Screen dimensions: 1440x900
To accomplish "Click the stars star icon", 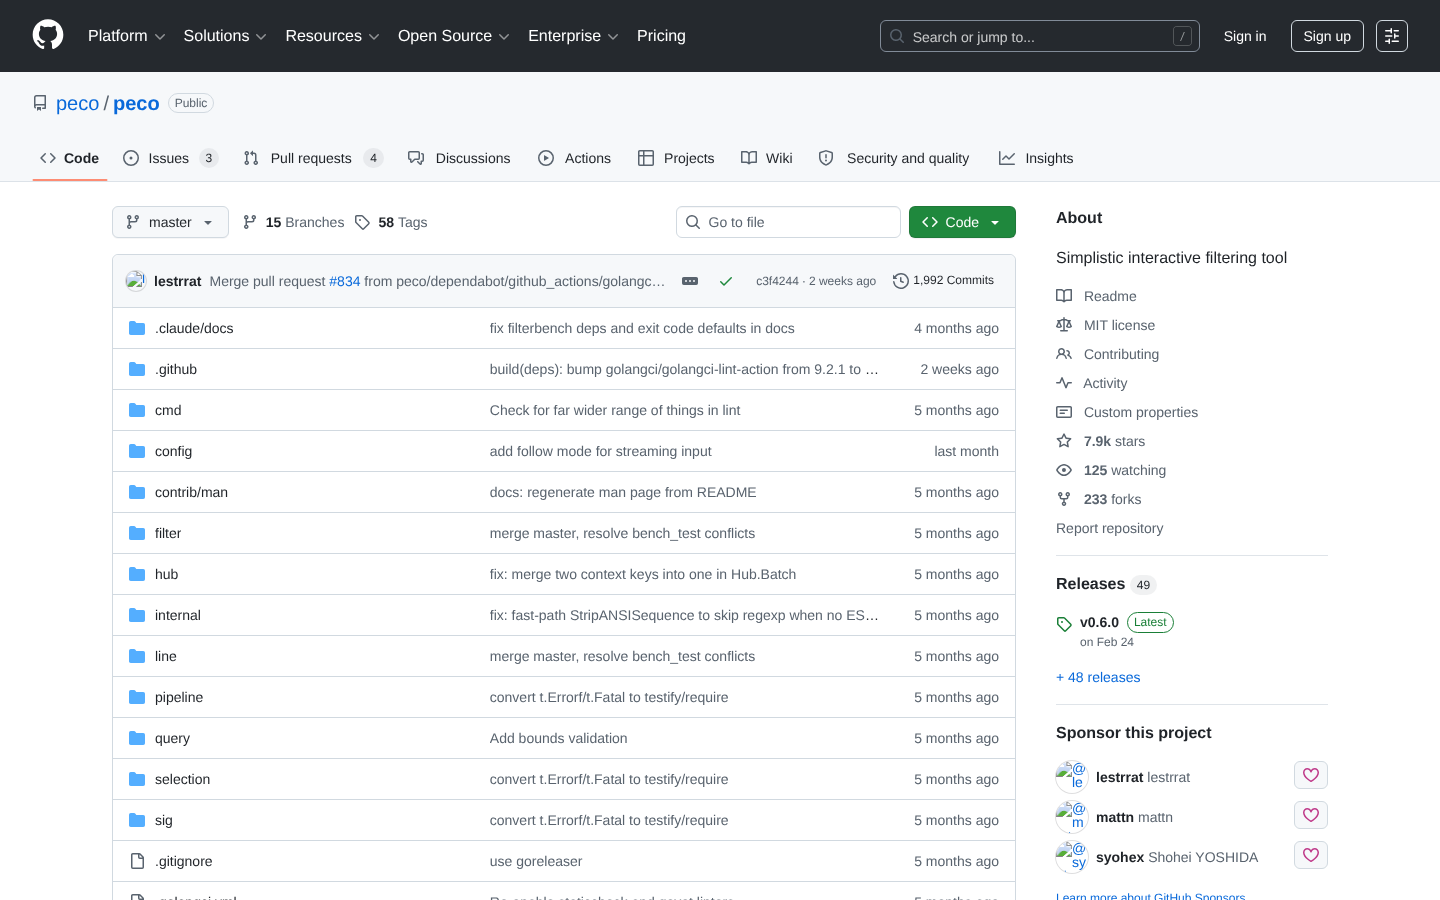I will (x=1064, y=441).
